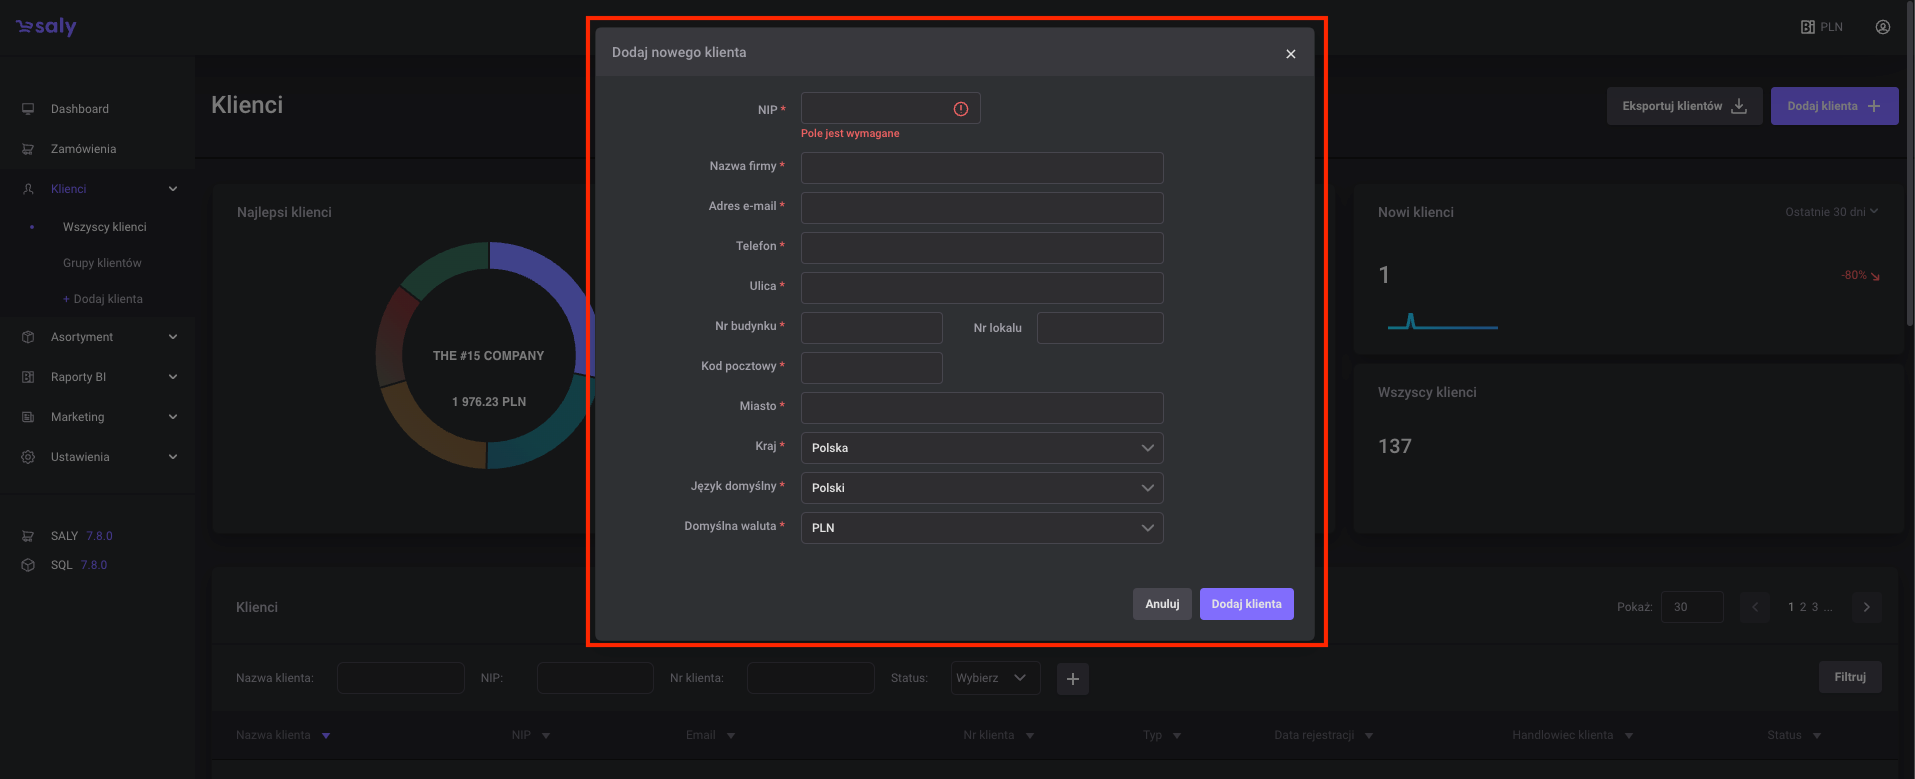Close the Dodaj nowego klienta dialog
Image resolution: width=1915 pixels, height=779 pixels.
pyautogui.click(x=1290, y=54)
